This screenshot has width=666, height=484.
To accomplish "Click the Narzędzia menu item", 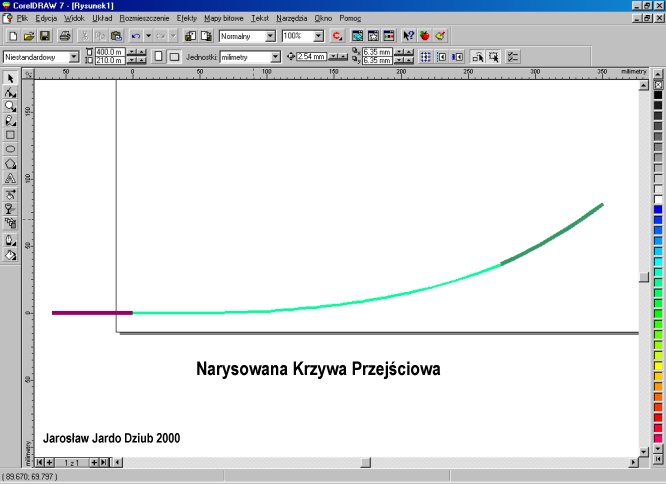I will click(291, 18).
